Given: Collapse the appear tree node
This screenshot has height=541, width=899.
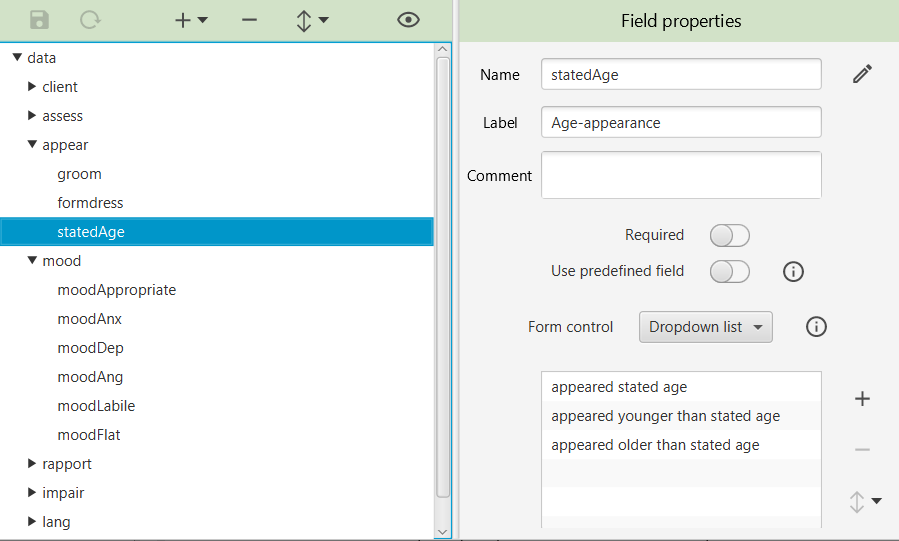Looking at the screenshot, I should [32, 144].
